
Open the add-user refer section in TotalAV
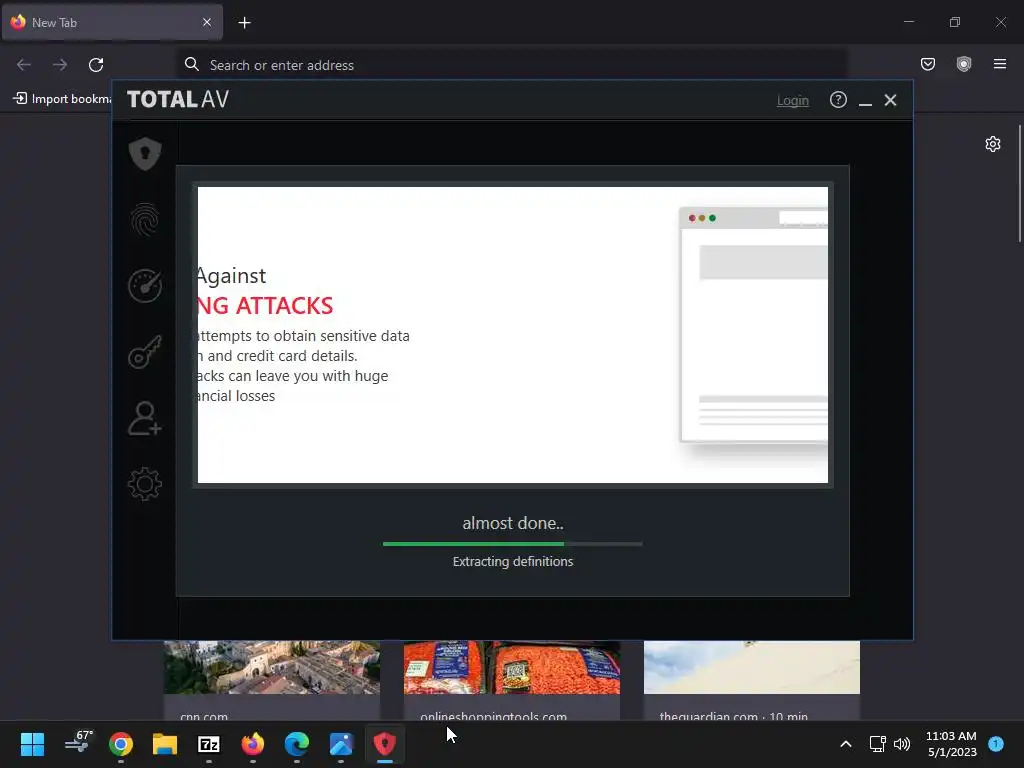coord(144,418)
